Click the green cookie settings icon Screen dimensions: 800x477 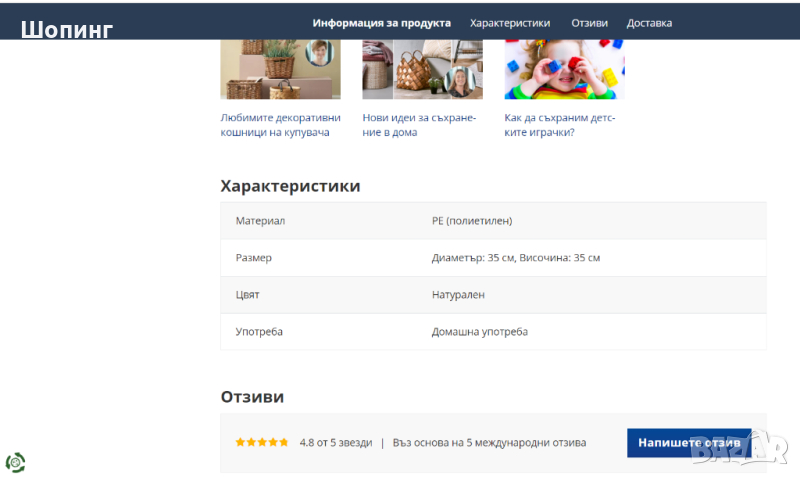click(x=15, y=462)
